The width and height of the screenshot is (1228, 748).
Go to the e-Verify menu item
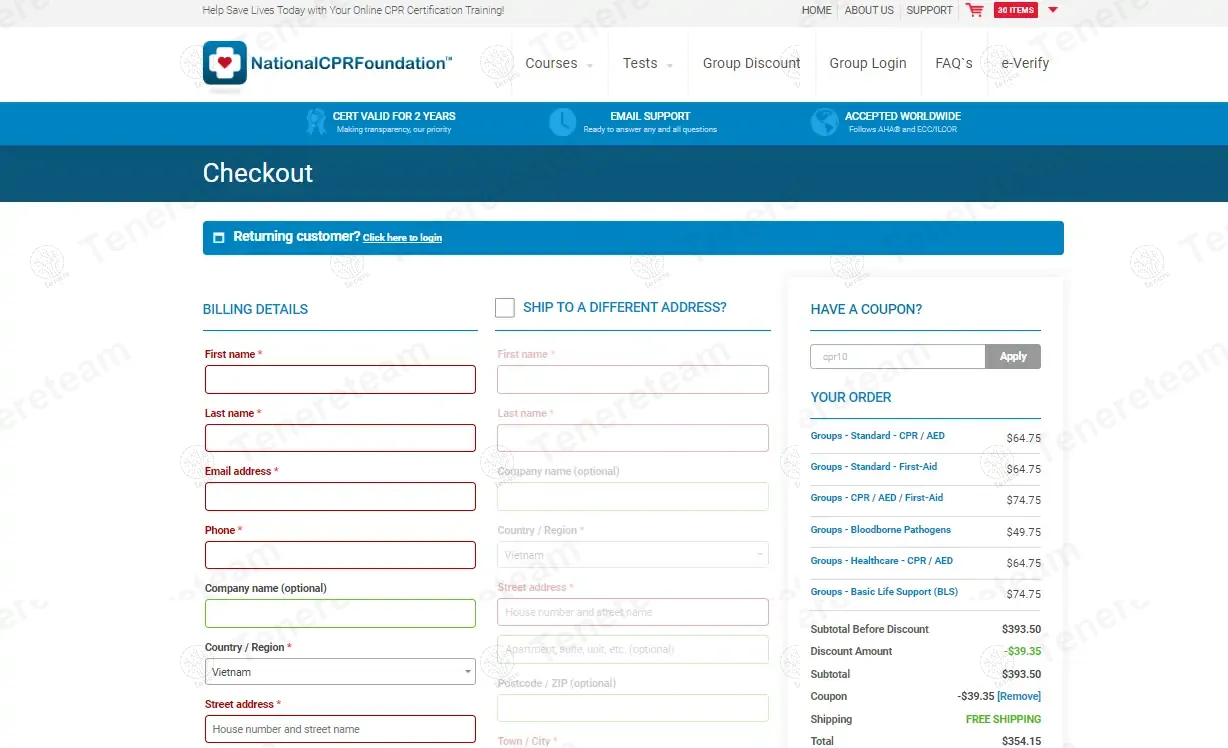[1025, 63]
